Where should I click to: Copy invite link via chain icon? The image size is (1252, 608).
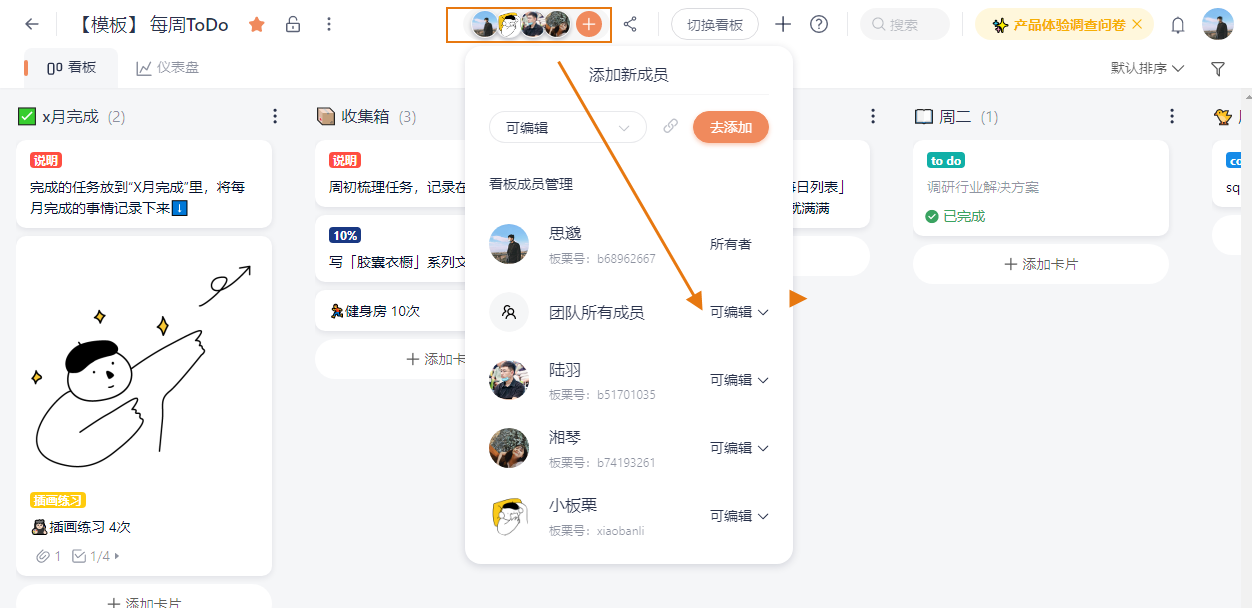pos(671,127)
